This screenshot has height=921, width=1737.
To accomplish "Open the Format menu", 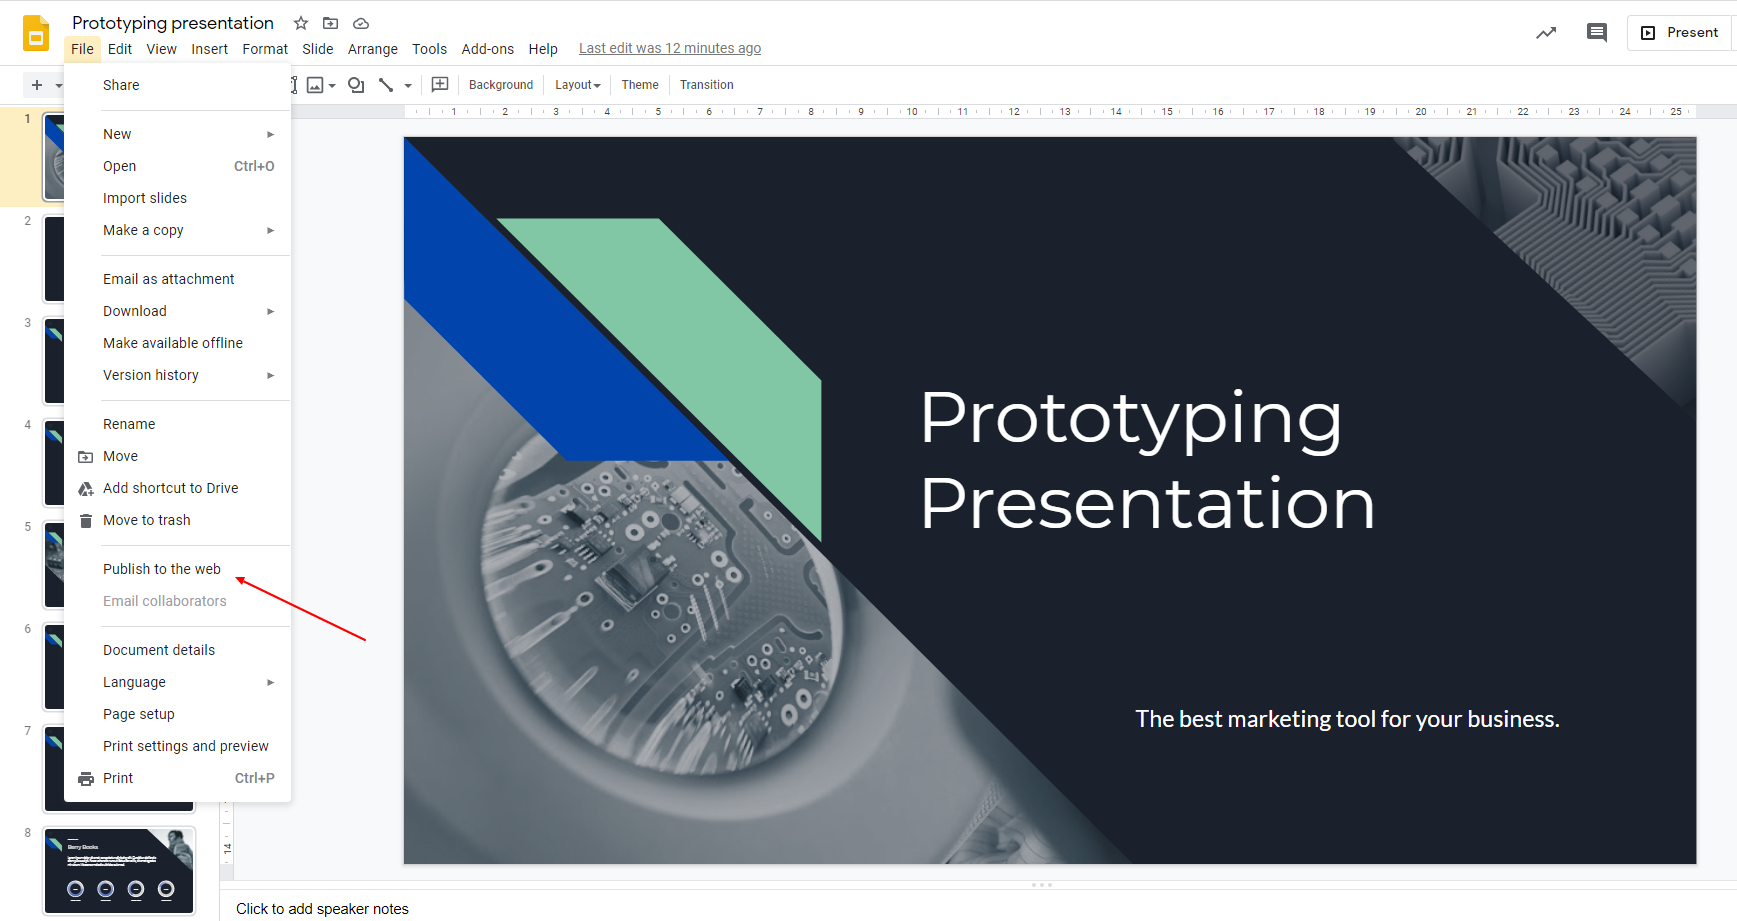I will click(x=265, y=49).
